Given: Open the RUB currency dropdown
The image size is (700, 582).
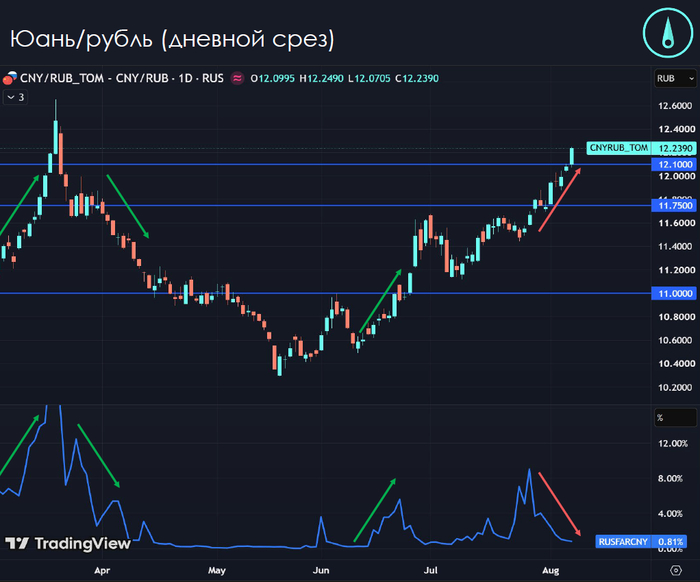Looking at the screenshot, I should coord(675,79).
